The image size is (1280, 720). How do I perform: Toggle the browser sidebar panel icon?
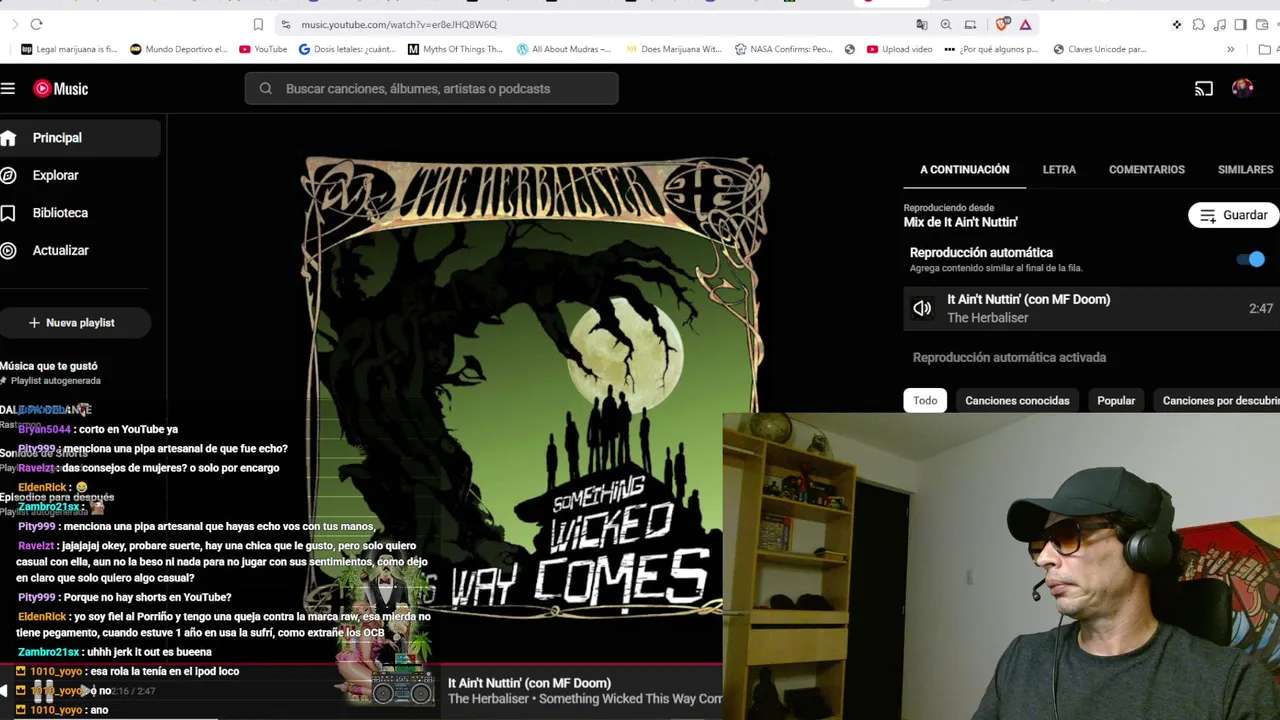[x=1240, y=24]
